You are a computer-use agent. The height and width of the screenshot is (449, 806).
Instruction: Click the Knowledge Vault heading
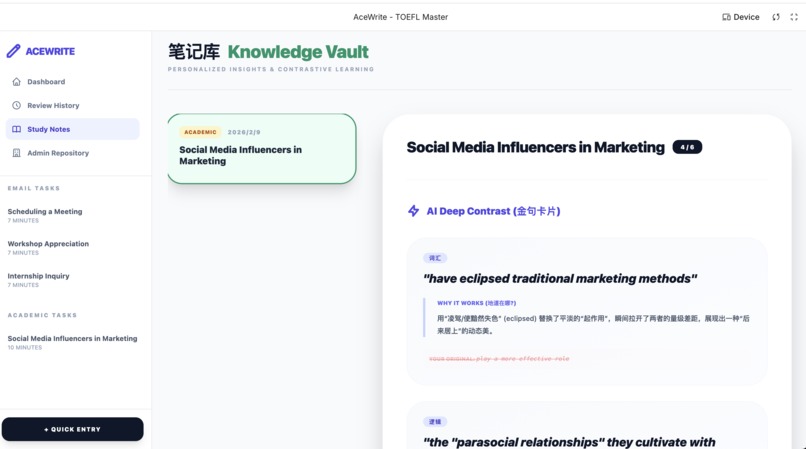point(298,52)
